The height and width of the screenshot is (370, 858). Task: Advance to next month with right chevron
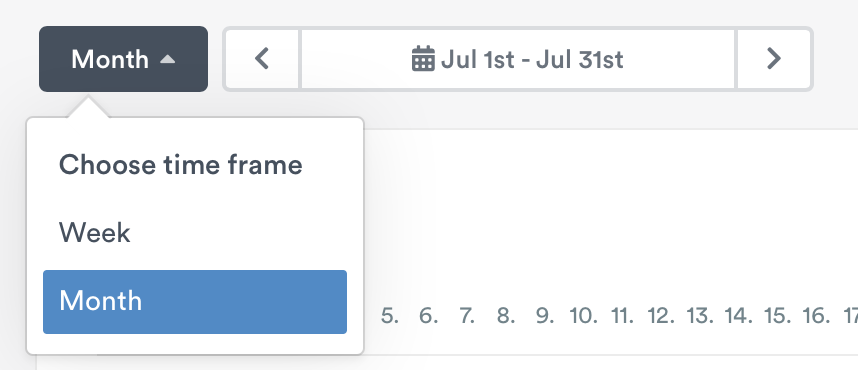click(773, 59)
